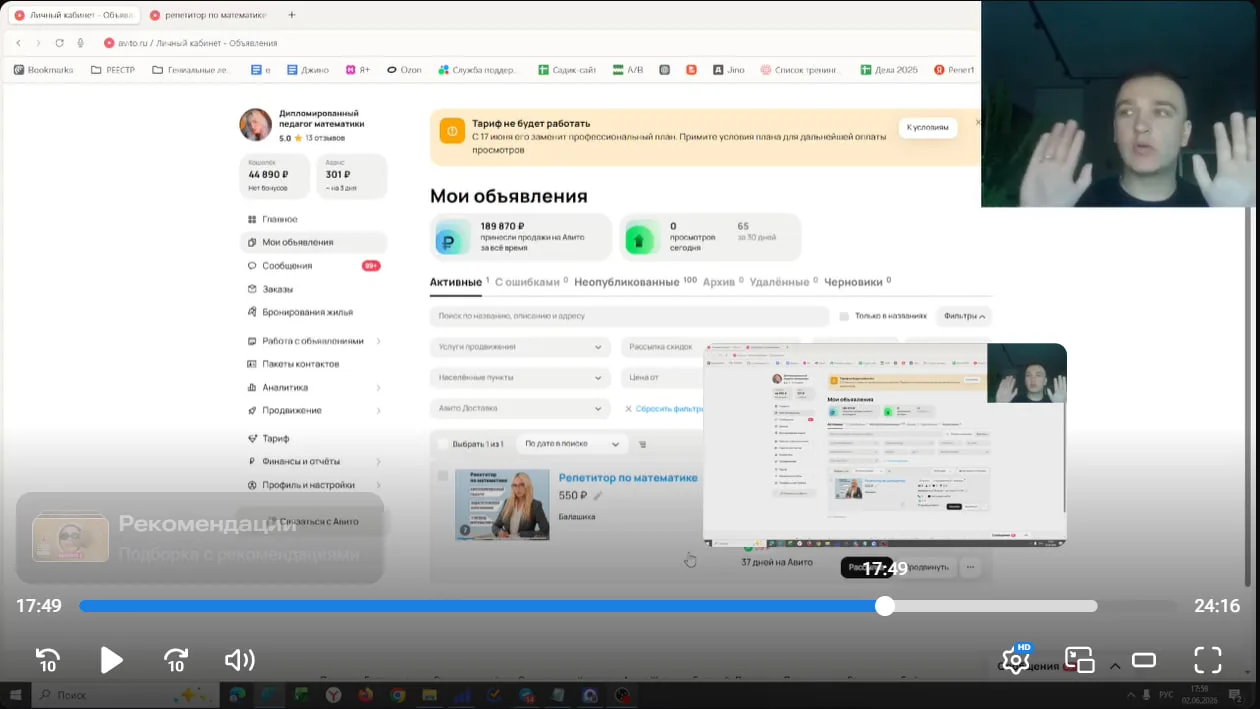Edit the 550 ₽ price pencil
Image resolution: width=1260 pixels, height=709 pixels.
(598, 496)
